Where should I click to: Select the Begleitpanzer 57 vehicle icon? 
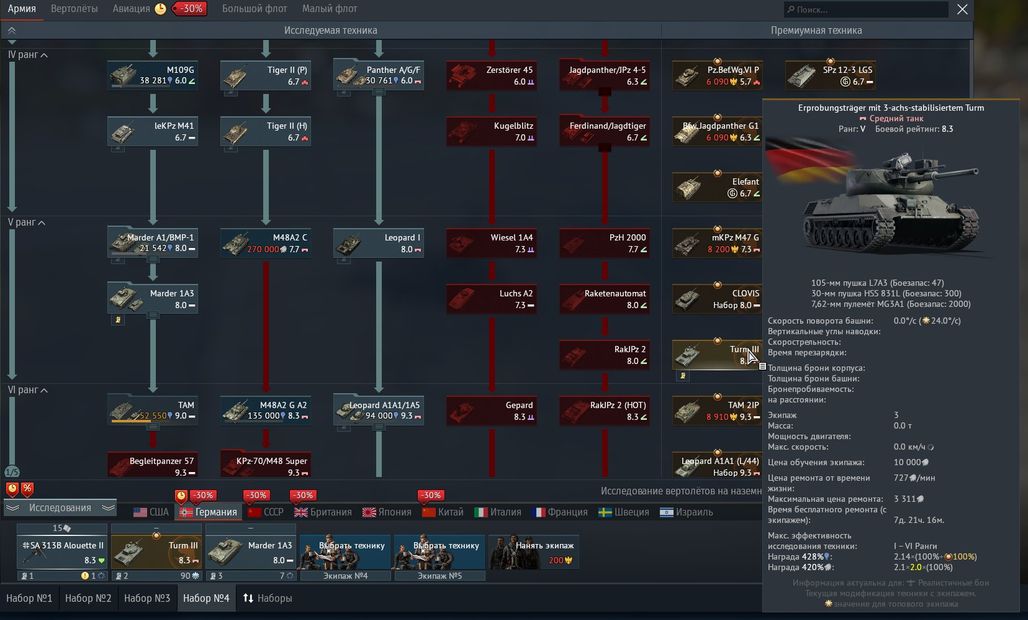click(x=153, y=465)
